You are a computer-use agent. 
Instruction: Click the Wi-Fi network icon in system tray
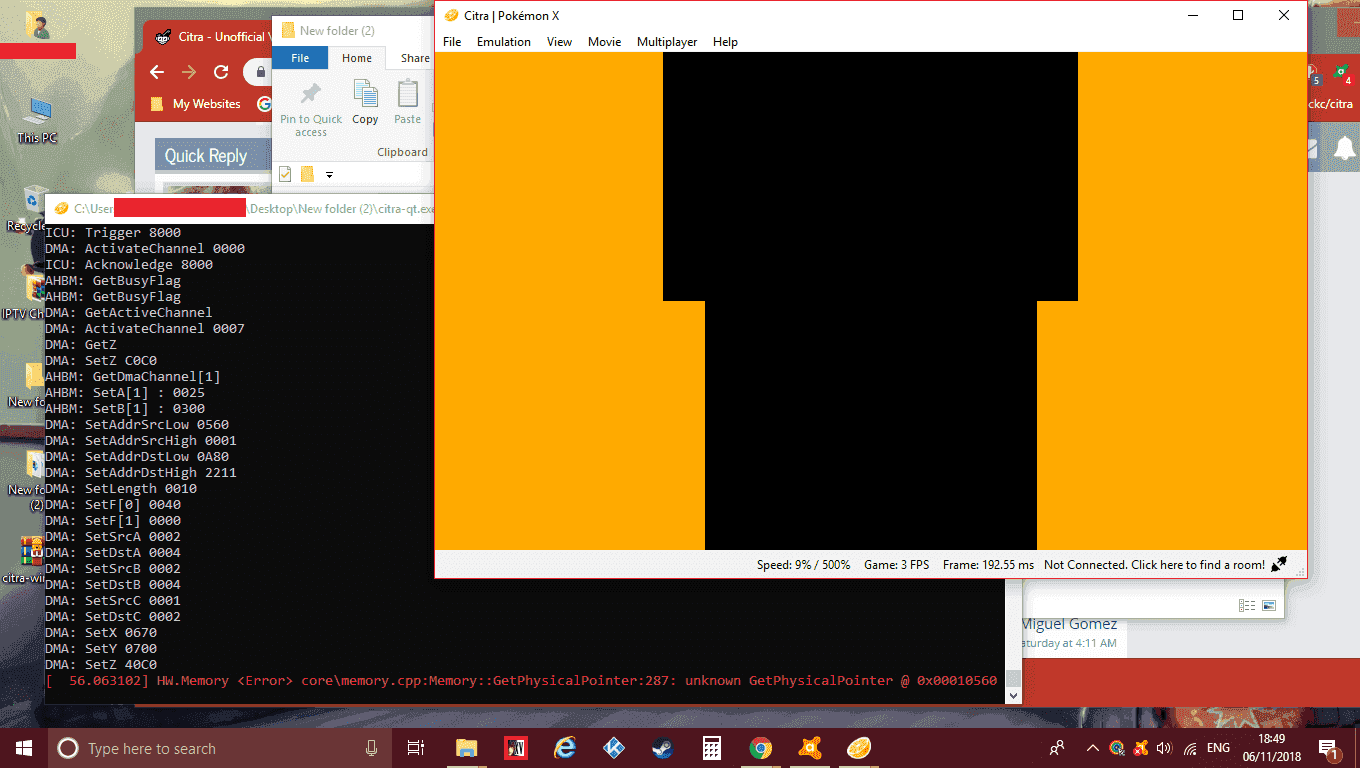coord(1190,748)
